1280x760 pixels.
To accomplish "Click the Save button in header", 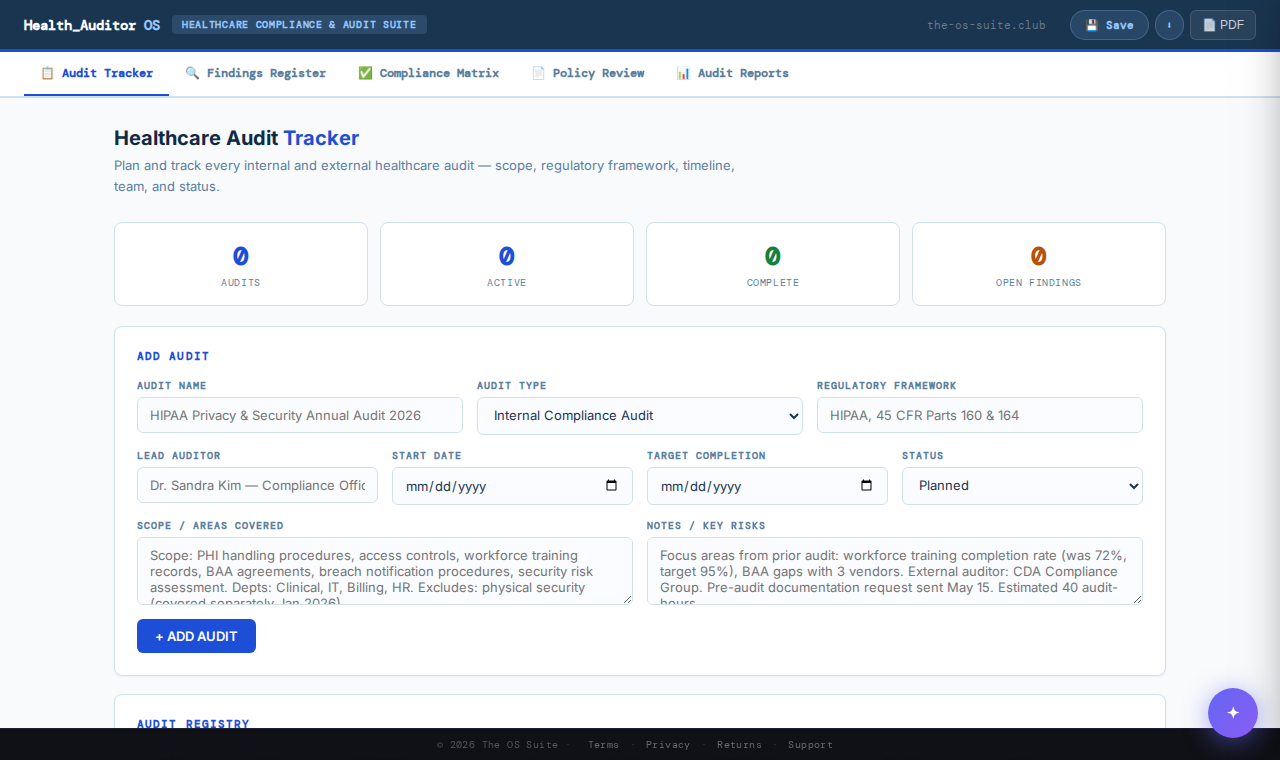I will point(1109,25).
